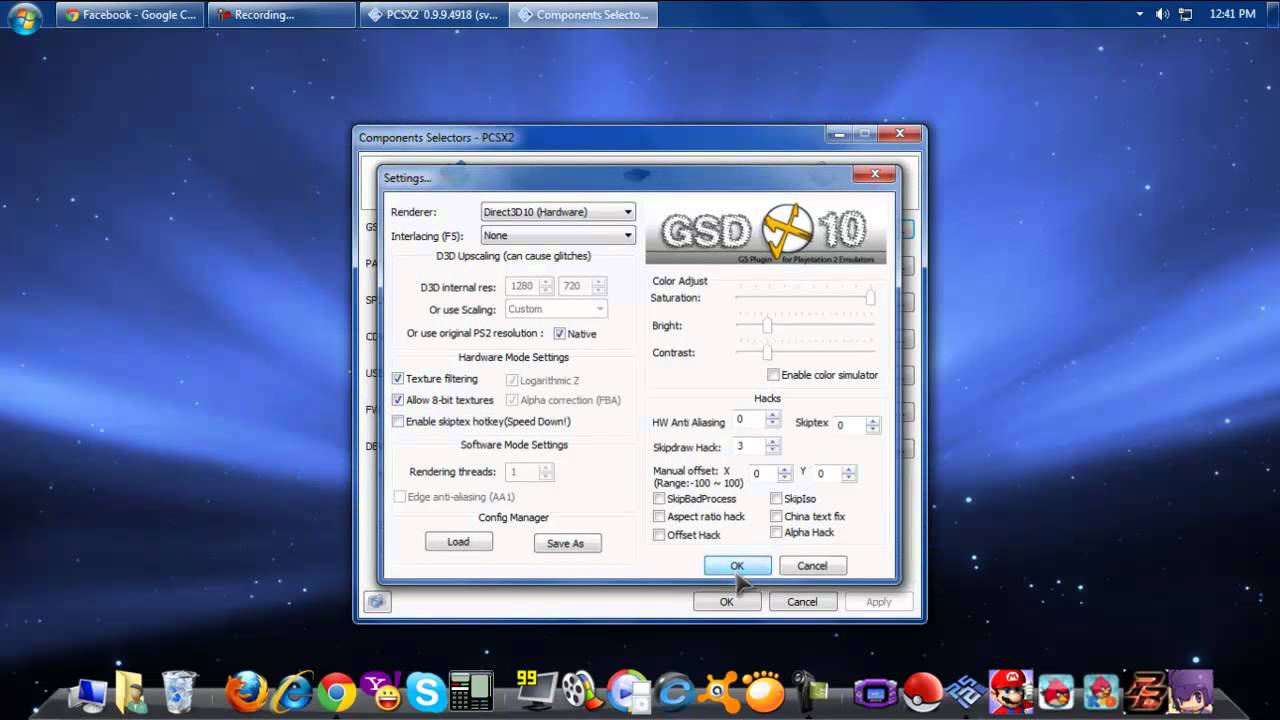Viewport: 1280px width, 720px height.
Task: Click the Skipdraw Hack stepper
Action: [x=773, y=446]
